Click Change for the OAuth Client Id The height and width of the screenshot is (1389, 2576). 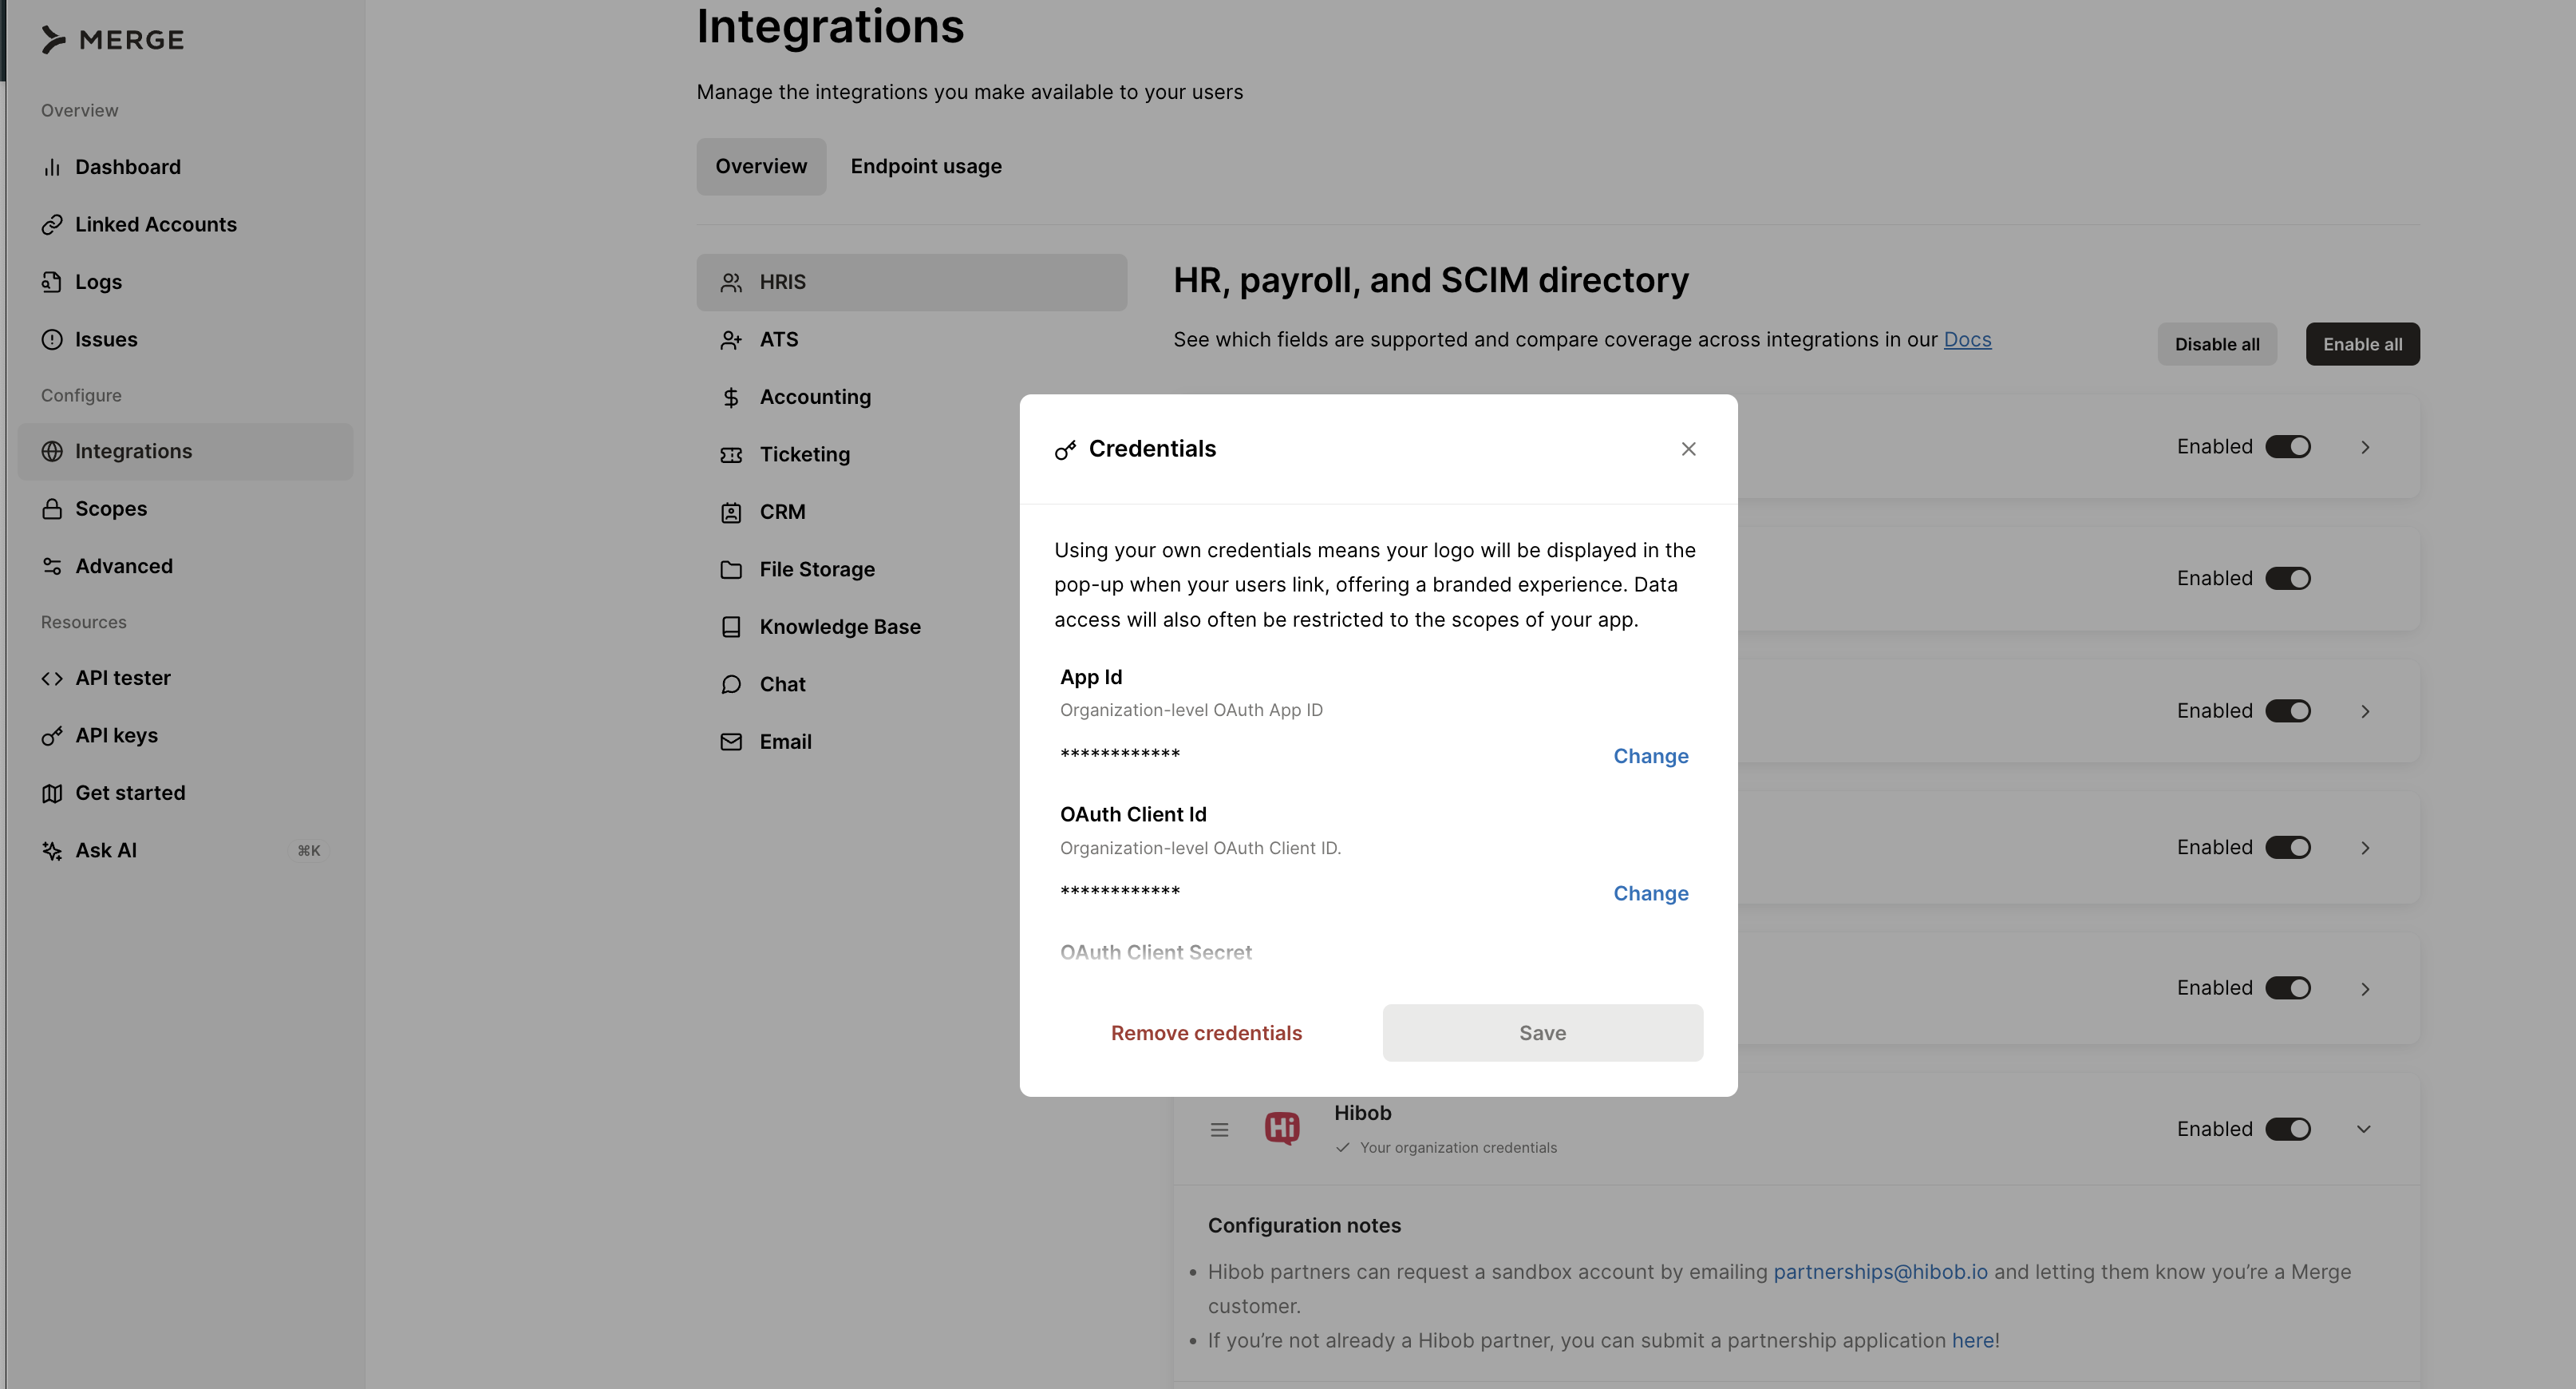(x=1650, y=893)
